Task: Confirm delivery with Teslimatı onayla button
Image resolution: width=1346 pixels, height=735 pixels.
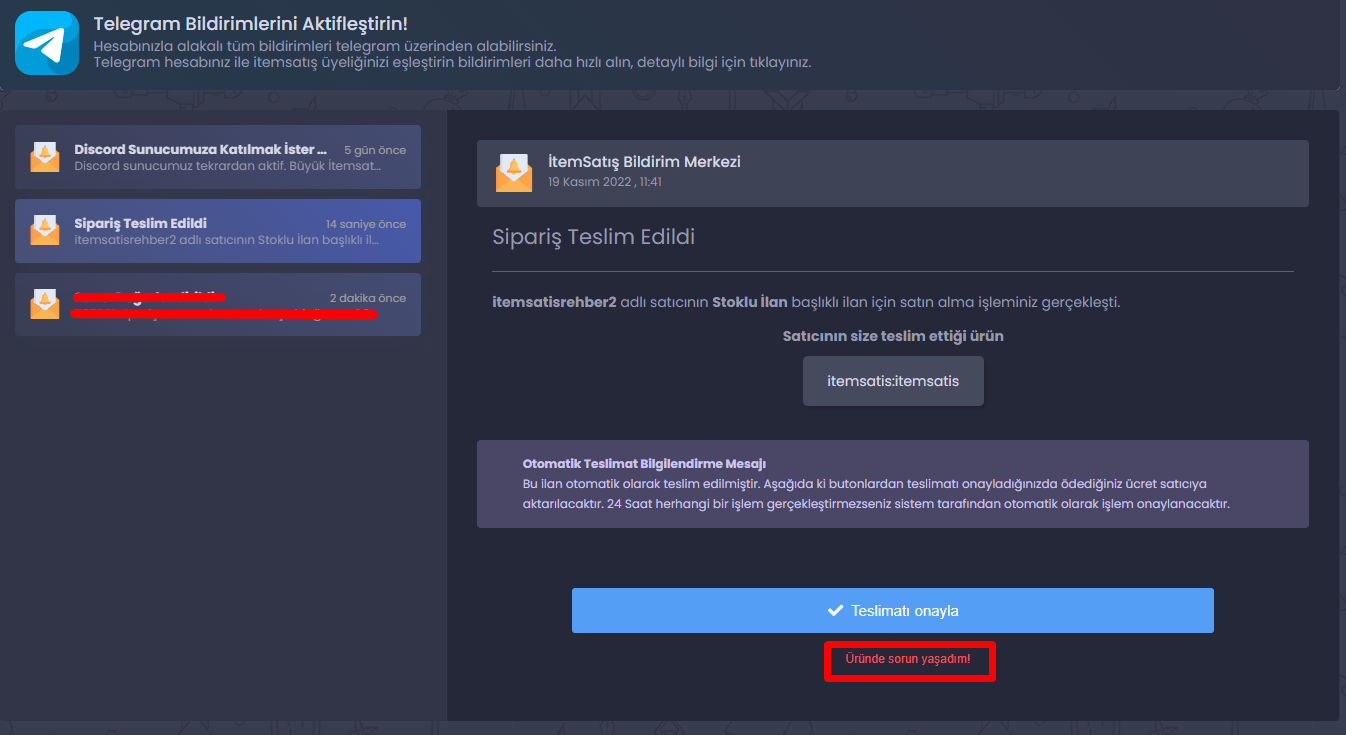Action: [x=893, y=610]
